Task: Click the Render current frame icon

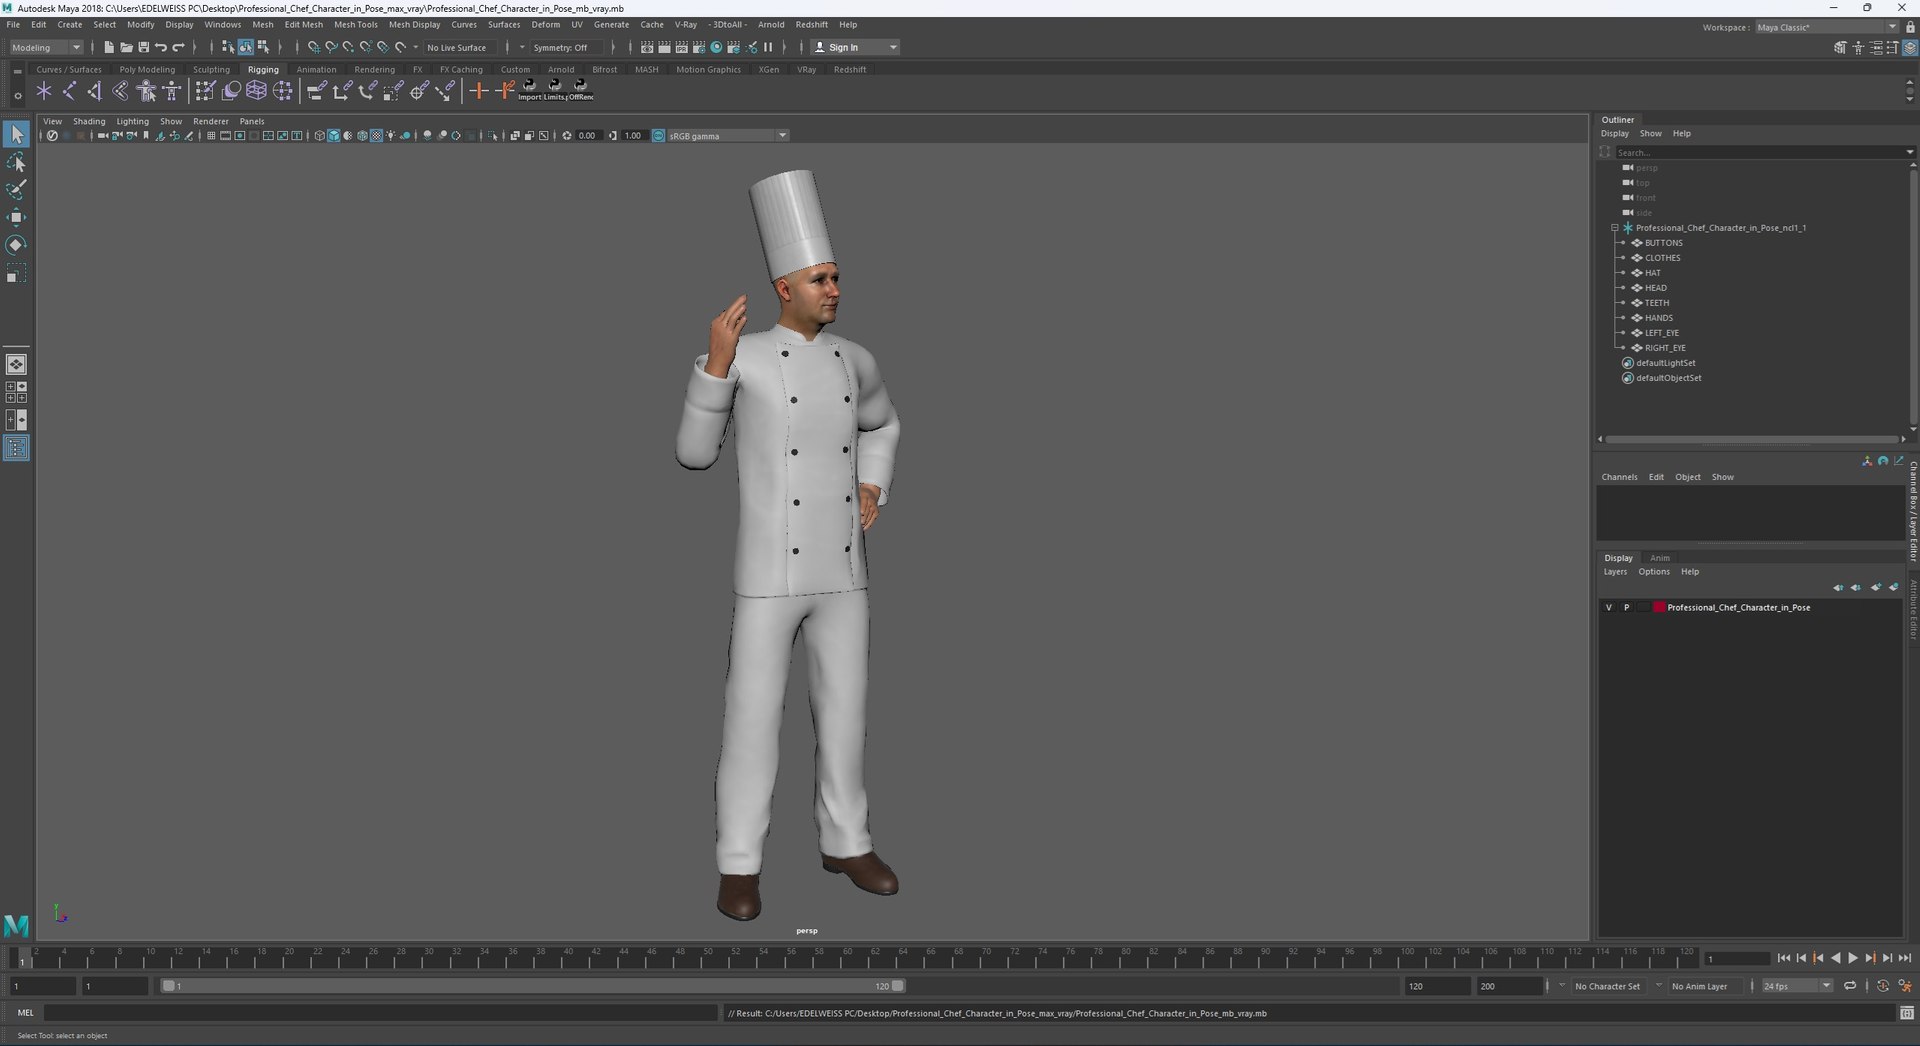Action: point(664,47)
